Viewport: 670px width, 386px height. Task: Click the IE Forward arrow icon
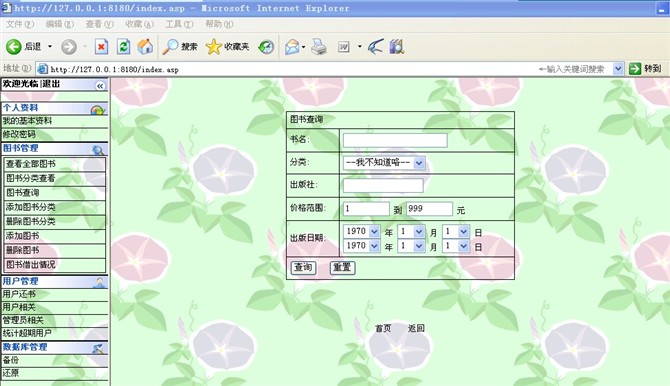point(68,47)
